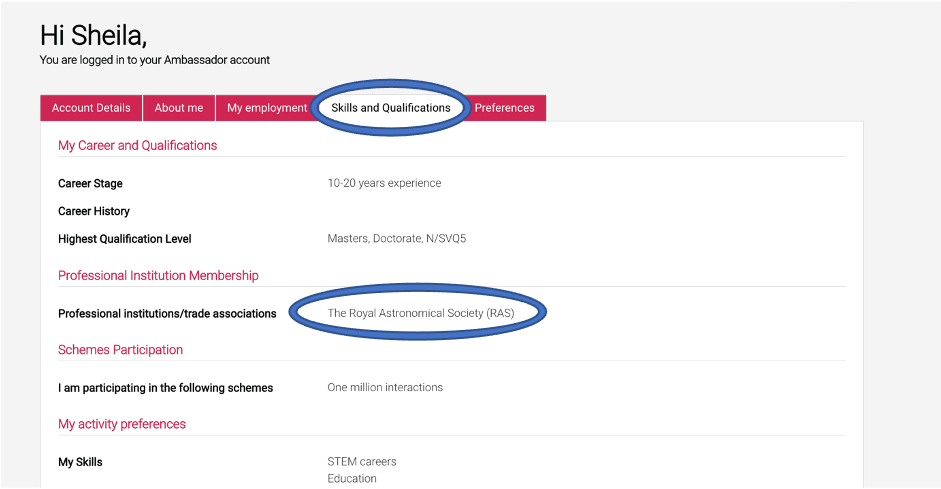
Task: Click the 'Hi Sheila,' greeting heading
Action: 93,35
